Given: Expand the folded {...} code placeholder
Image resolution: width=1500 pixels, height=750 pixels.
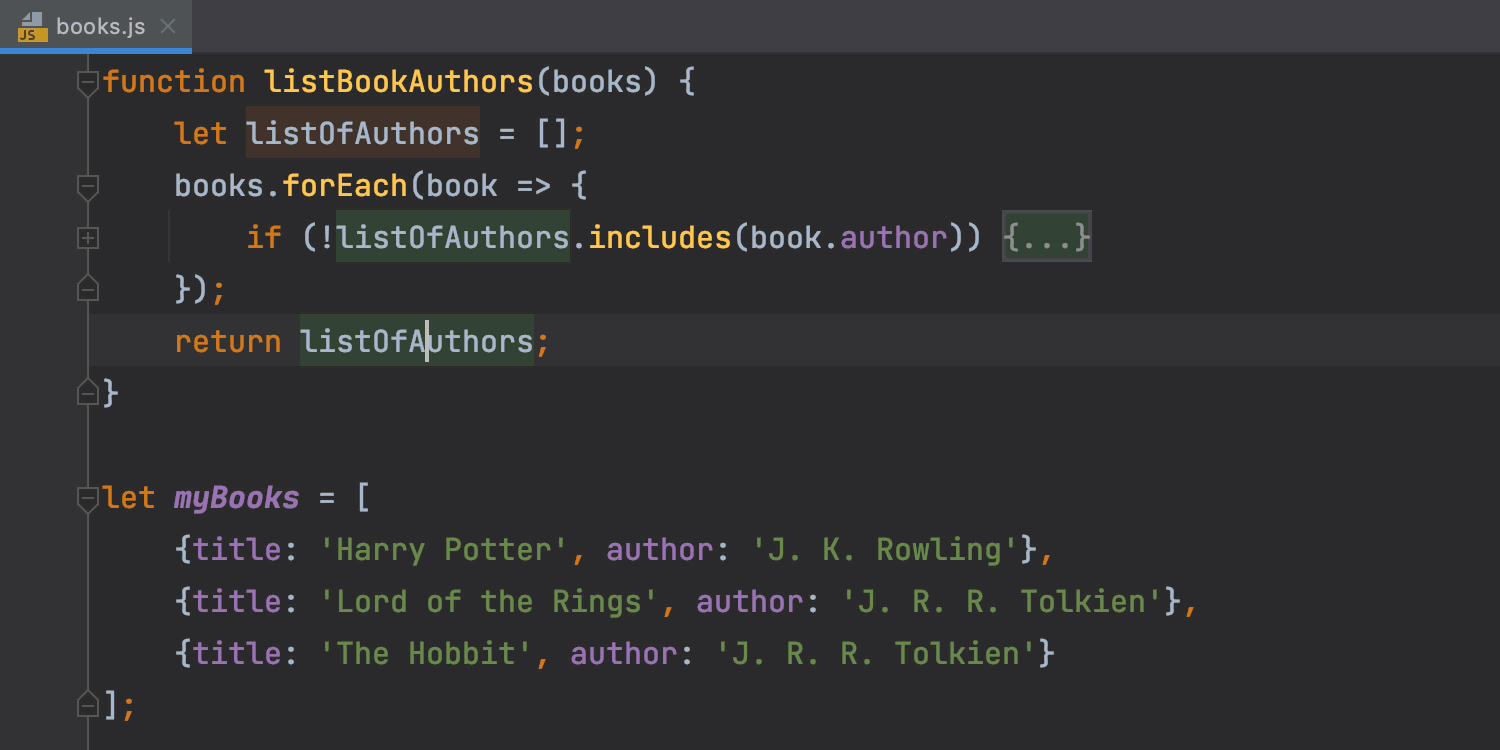Looking at the screenshot, I should point(1046,238).
